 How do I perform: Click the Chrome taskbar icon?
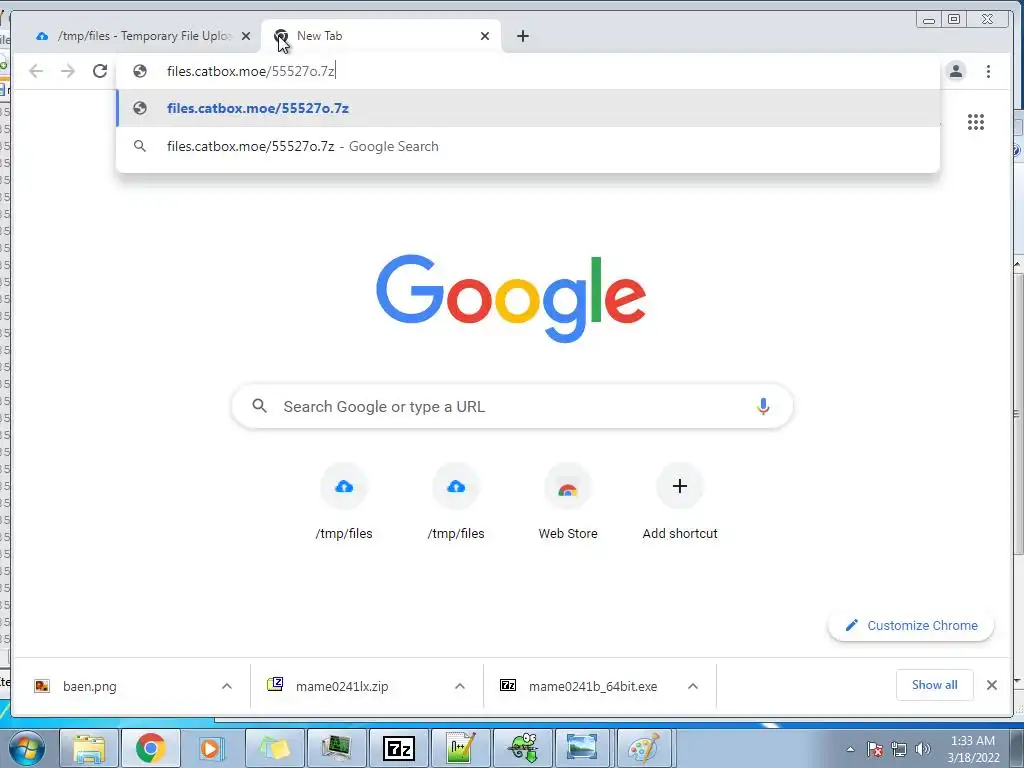(151, 748)
